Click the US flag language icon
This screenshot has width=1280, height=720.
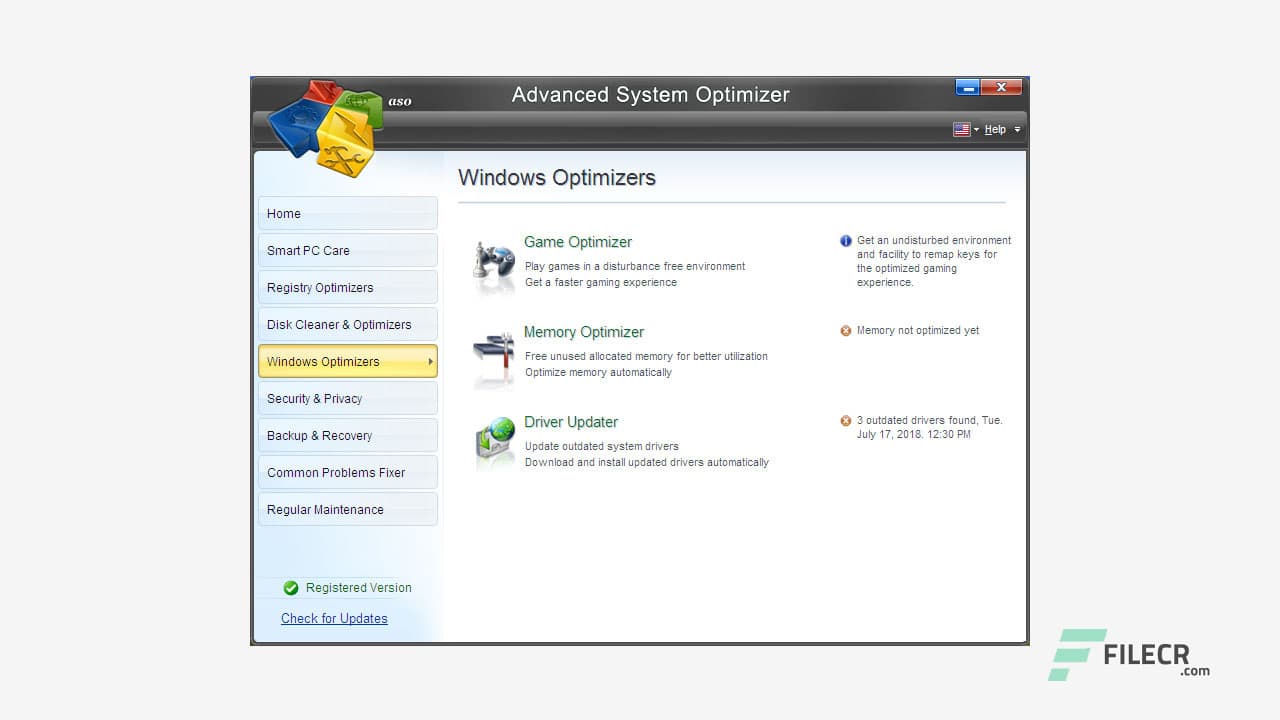pyautogui.click(x=961, y=129)
